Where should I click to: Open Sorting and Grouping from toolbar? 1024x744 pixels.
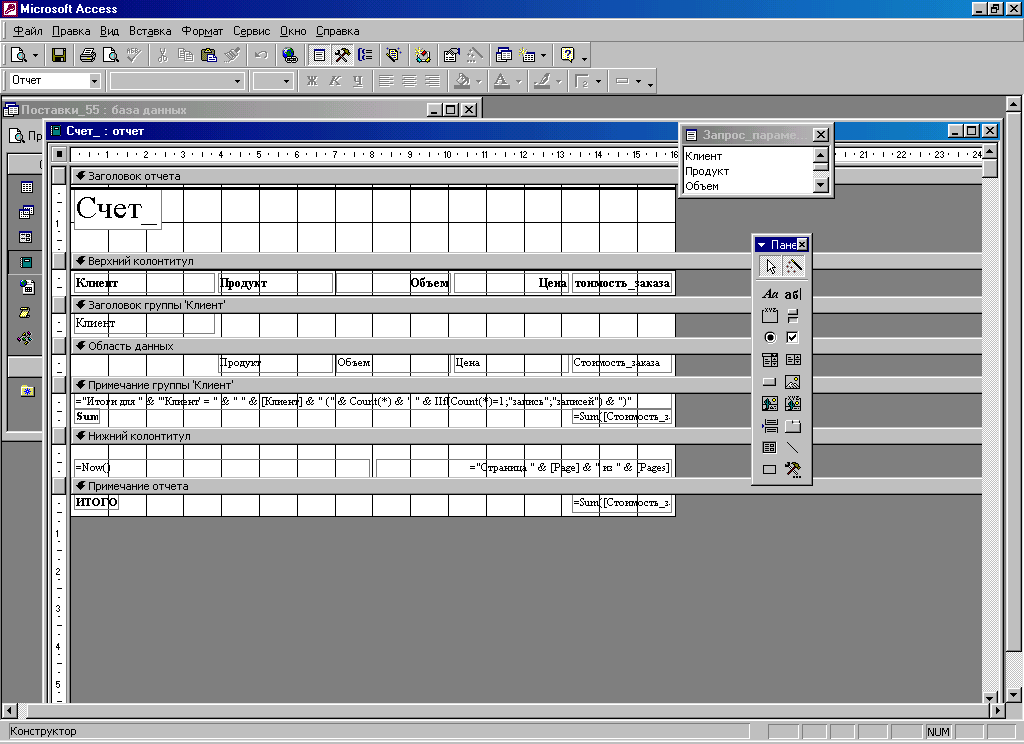pyautogui.click(x=365, y=56)
